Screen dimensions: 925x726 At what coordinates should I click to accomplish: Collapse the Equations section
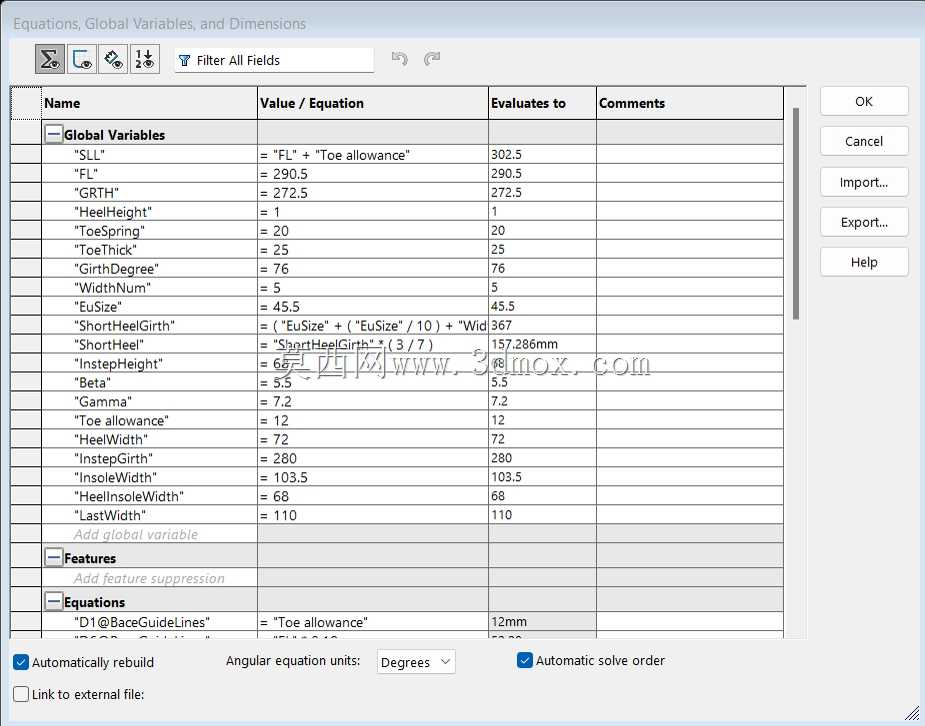(53, 602)
